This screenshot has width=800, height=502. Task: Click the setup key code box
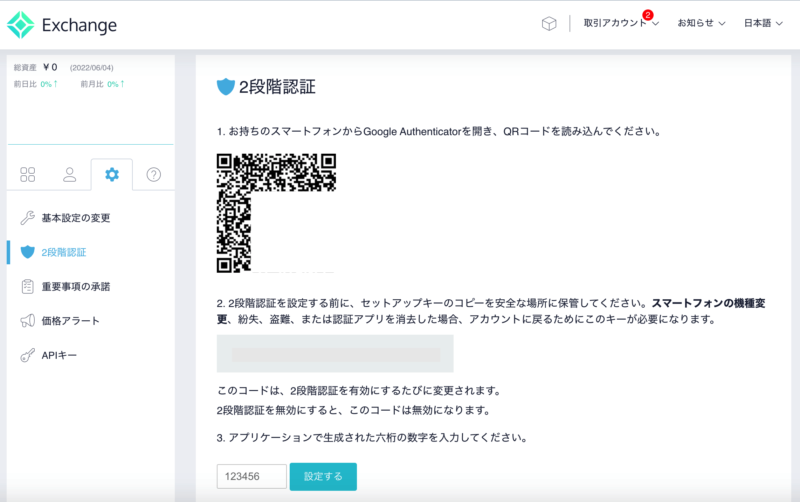[335, 354]
